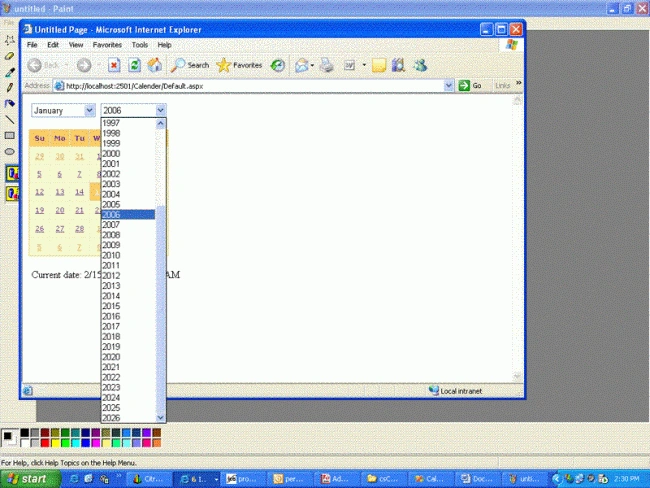Pick the red color swatch in palette

(x=45, y=443)
